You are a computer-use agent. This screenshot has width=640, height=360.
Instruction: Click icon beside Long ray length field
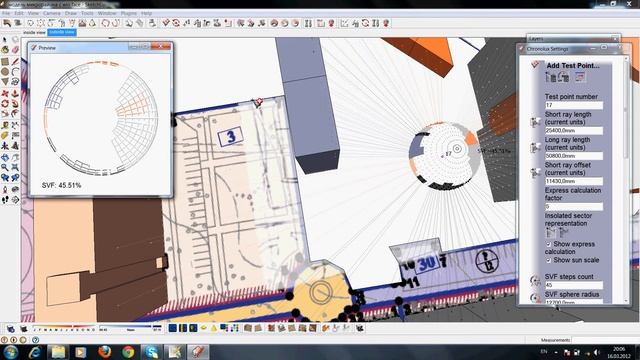pos(535,147)
